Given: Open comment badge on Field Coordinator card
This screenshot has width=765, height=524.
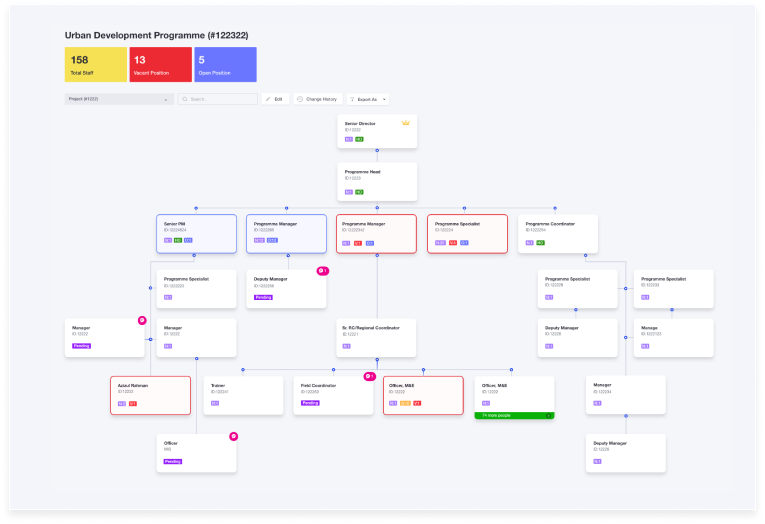Looking at the screenshot, I should coord(369,376).
